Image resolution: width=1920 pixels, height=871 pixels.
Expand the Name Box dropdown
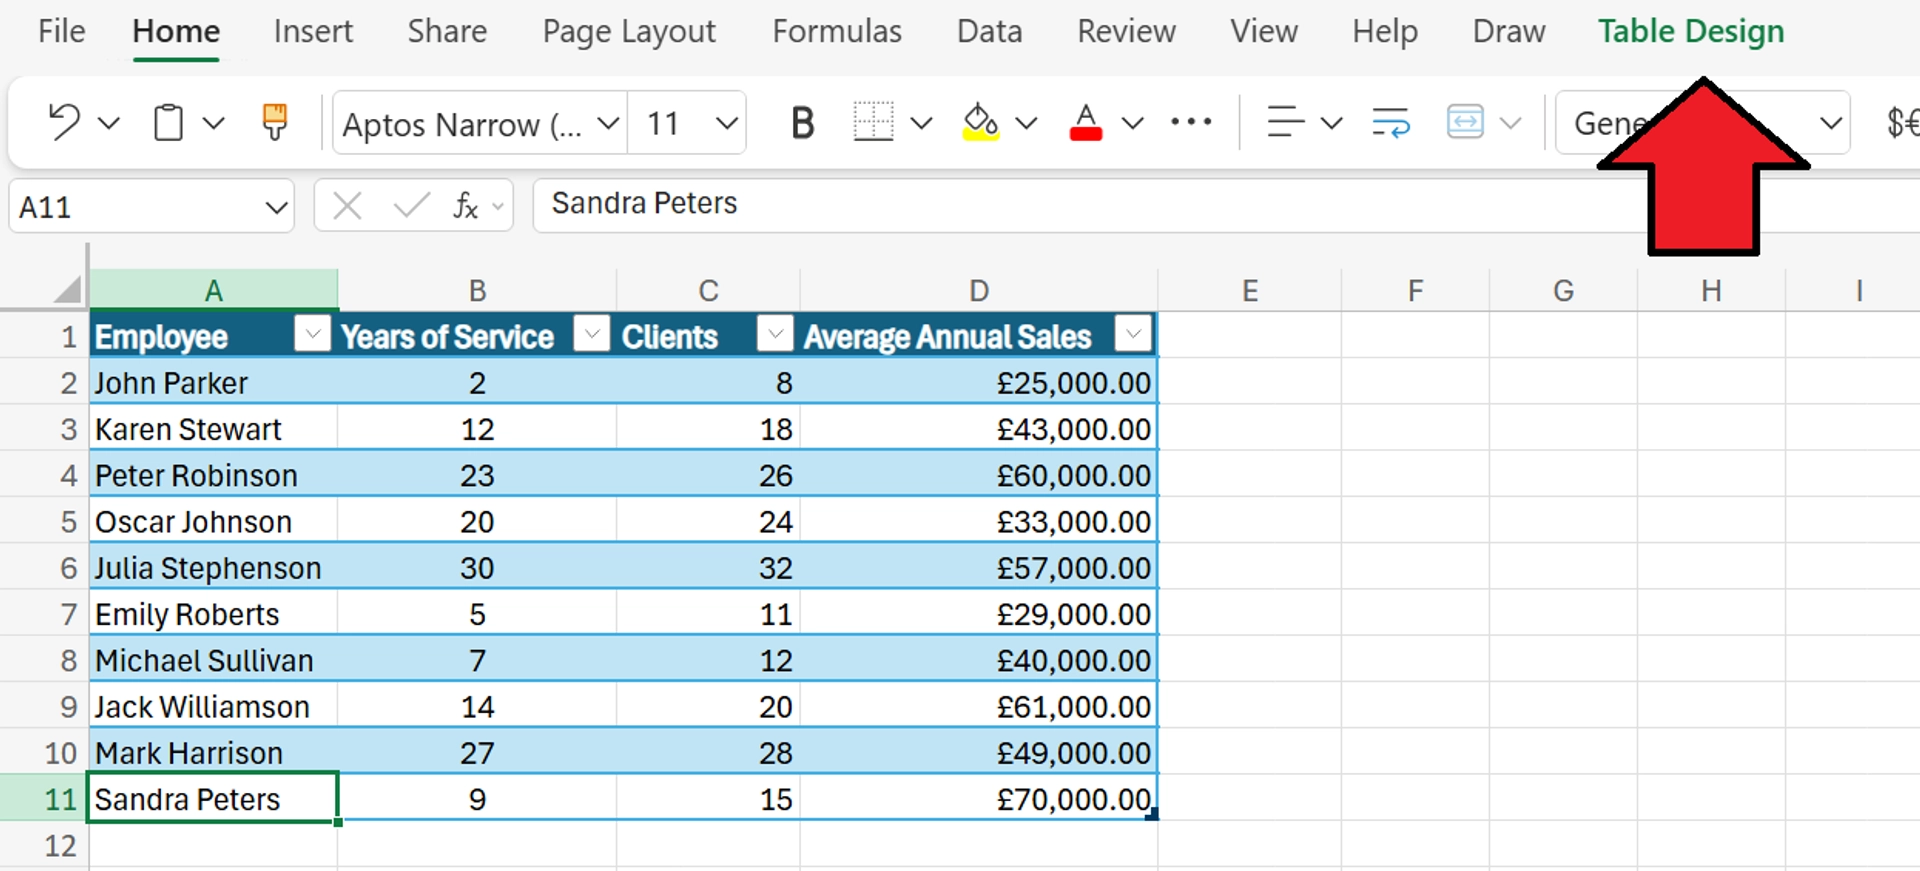click(x=276, y=207)
